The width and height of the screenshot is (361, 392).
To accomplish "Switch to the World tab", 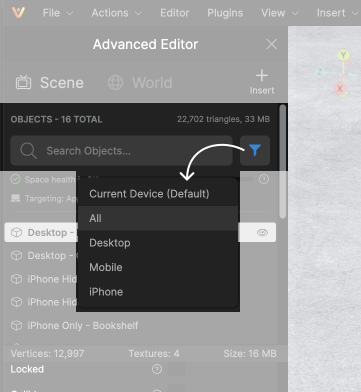I will [140, 83].
